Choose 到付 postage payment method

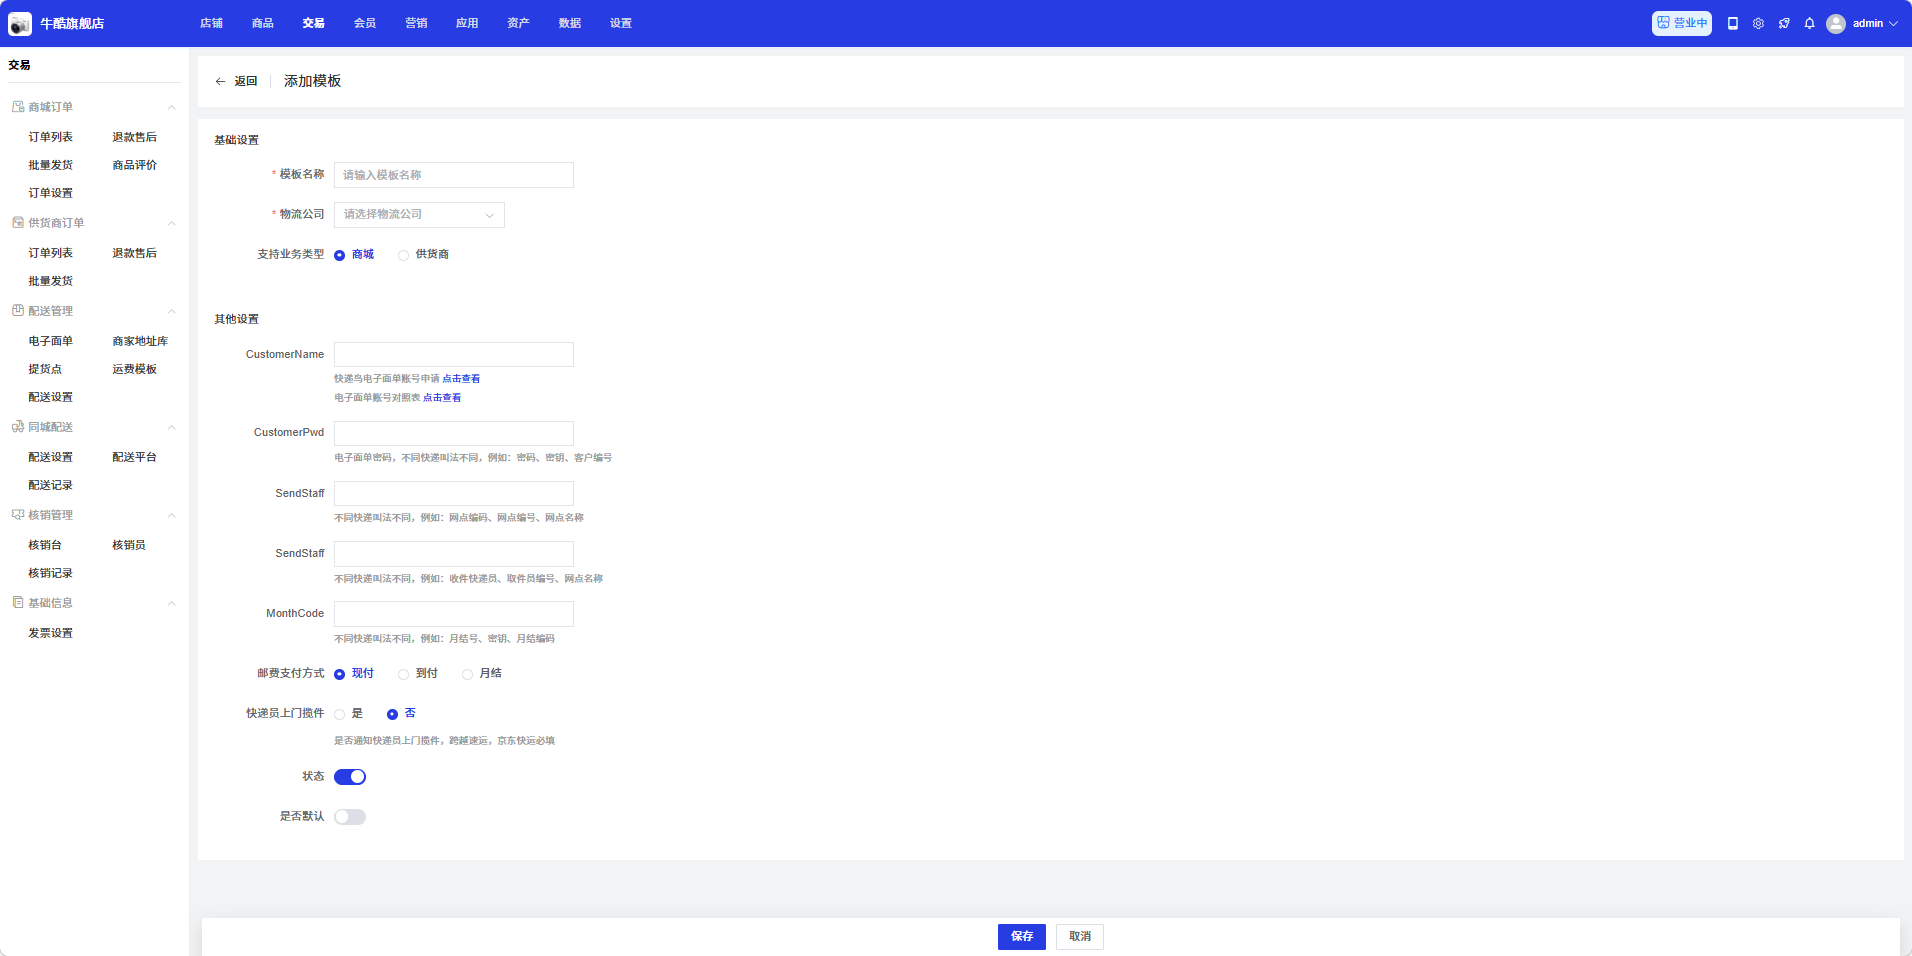click(x=404, y=674)
